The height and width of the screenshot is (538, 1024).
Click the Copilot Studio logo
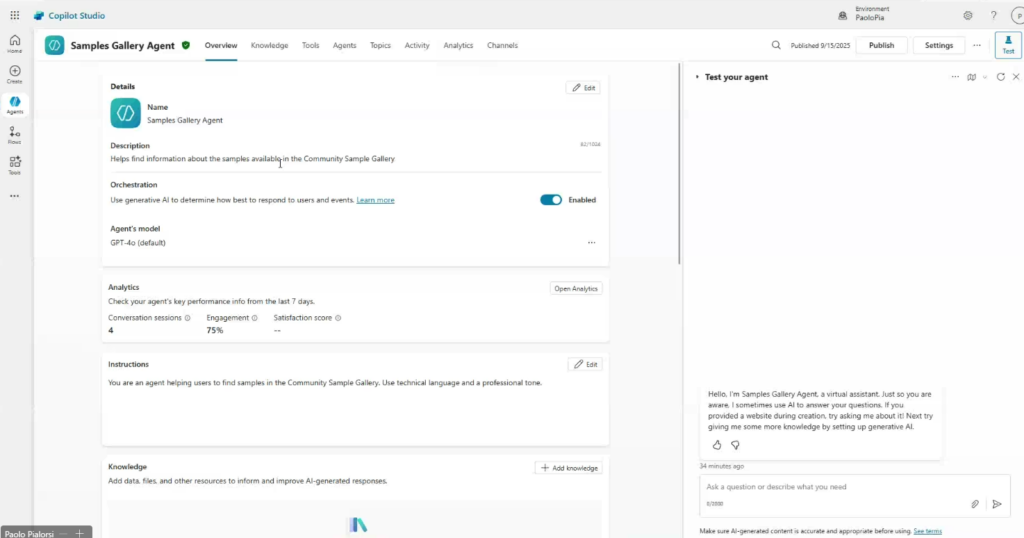(x=39, y=16)
